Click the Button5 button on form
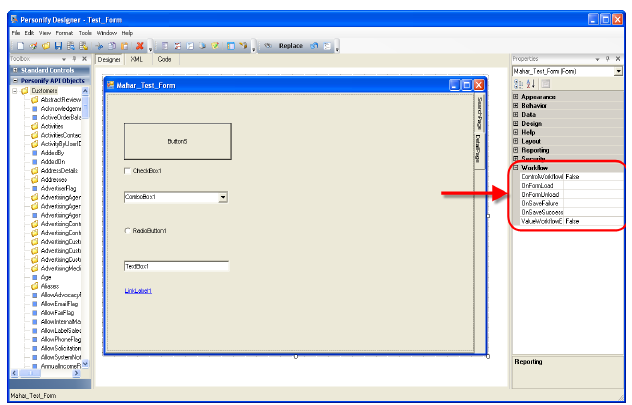This screenshot has width=632, height=405. click(177, 141)
